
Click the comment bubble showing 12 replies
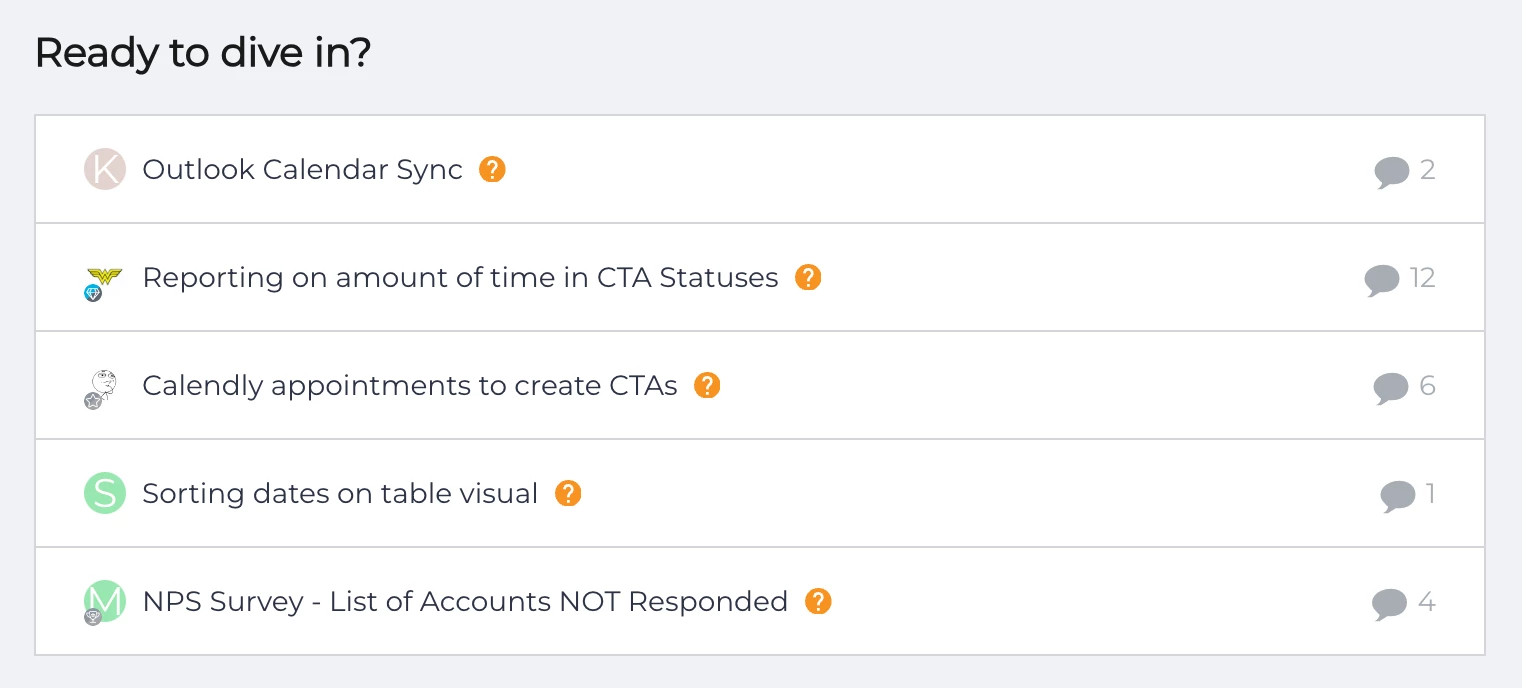pyautogui.click(x=1381, y=280)
